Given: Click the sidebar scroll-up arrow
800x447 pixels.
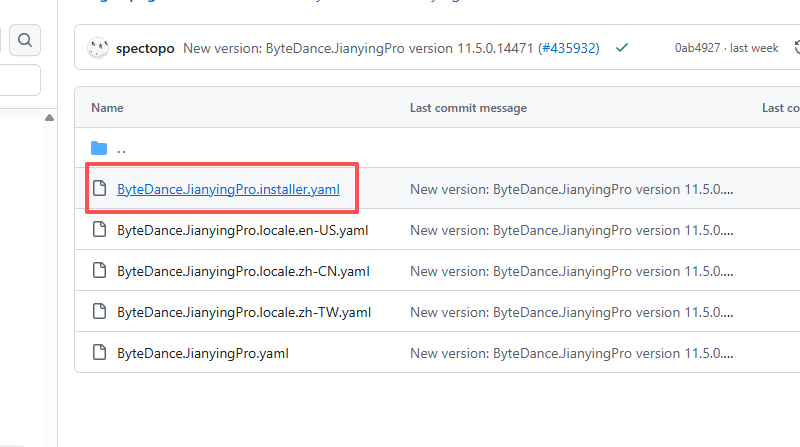Looking at the screenshot, I should tap(49, 118).
